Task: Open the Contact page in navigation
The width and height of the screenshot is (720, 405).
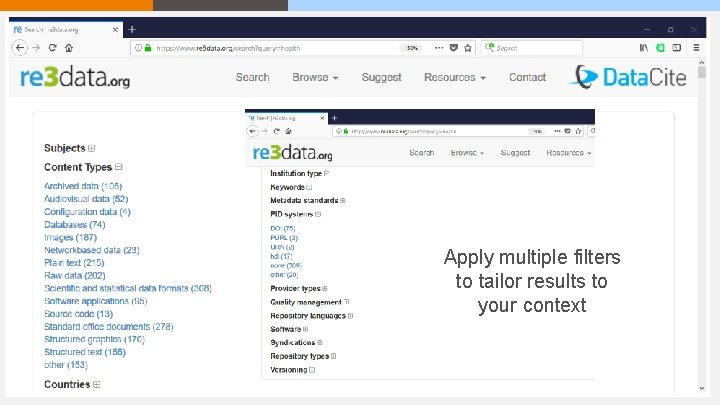Action: [x=527, y=77]
